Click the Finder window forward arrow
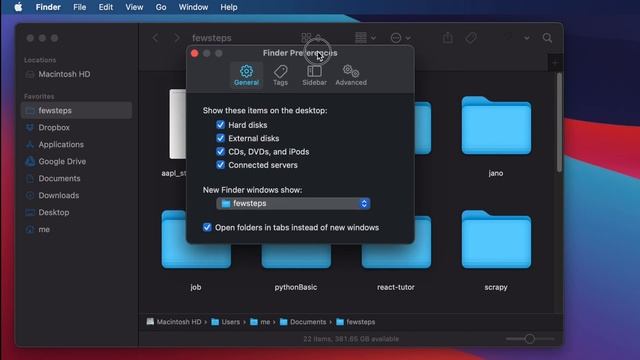Viewport: 640px width, 360px height. pos(177,38)
